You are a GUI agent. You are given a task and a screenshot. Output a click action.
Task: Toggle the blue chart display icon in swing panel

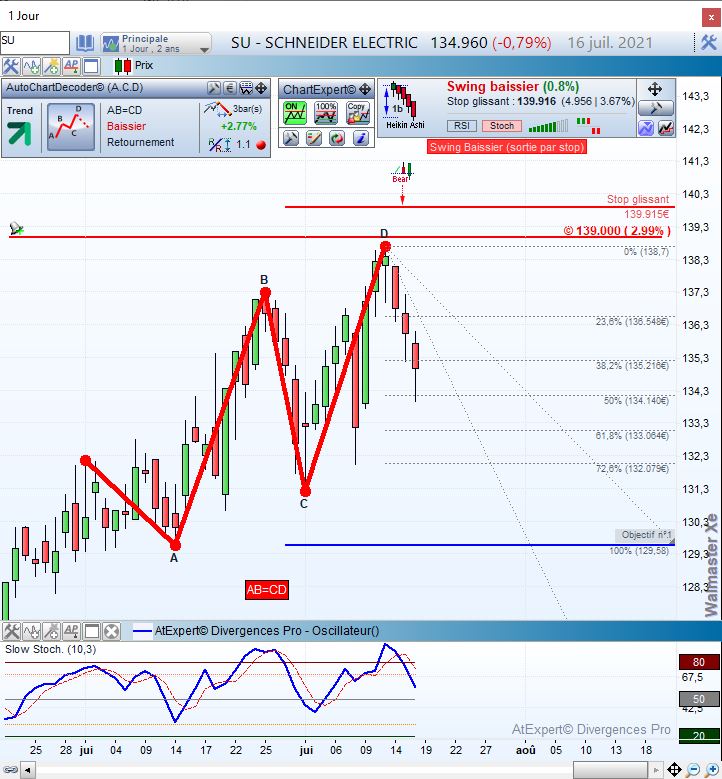click(646, 128)
